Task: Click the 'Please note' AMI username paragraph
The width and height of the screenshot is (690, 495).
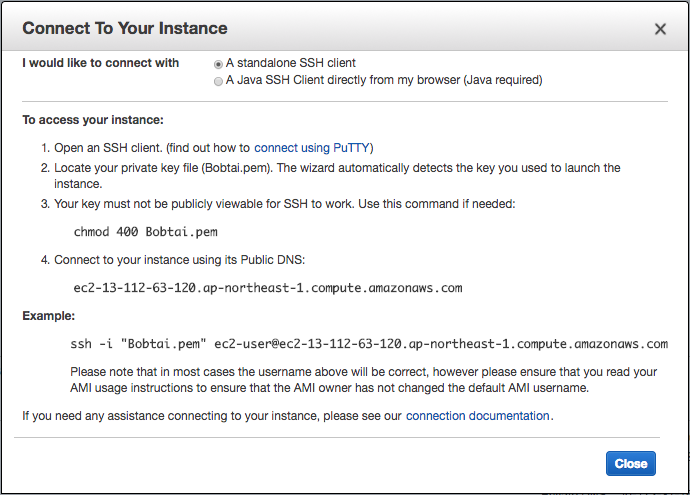Action: tap(363, 379)
